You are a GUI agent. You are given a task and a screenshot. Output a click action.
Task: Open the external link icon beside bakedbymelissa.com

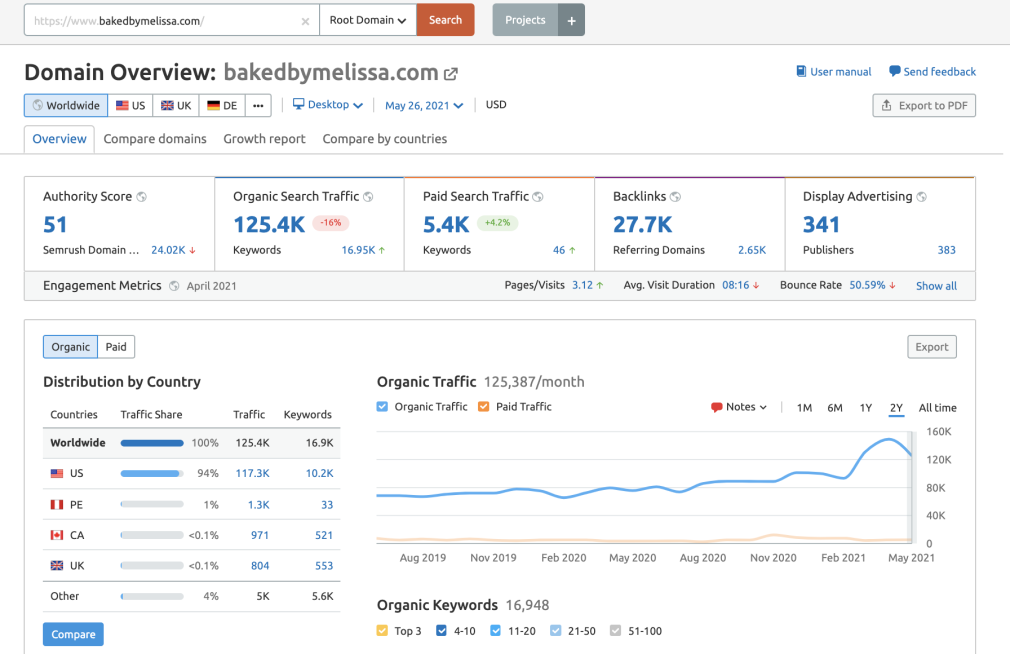451,74
